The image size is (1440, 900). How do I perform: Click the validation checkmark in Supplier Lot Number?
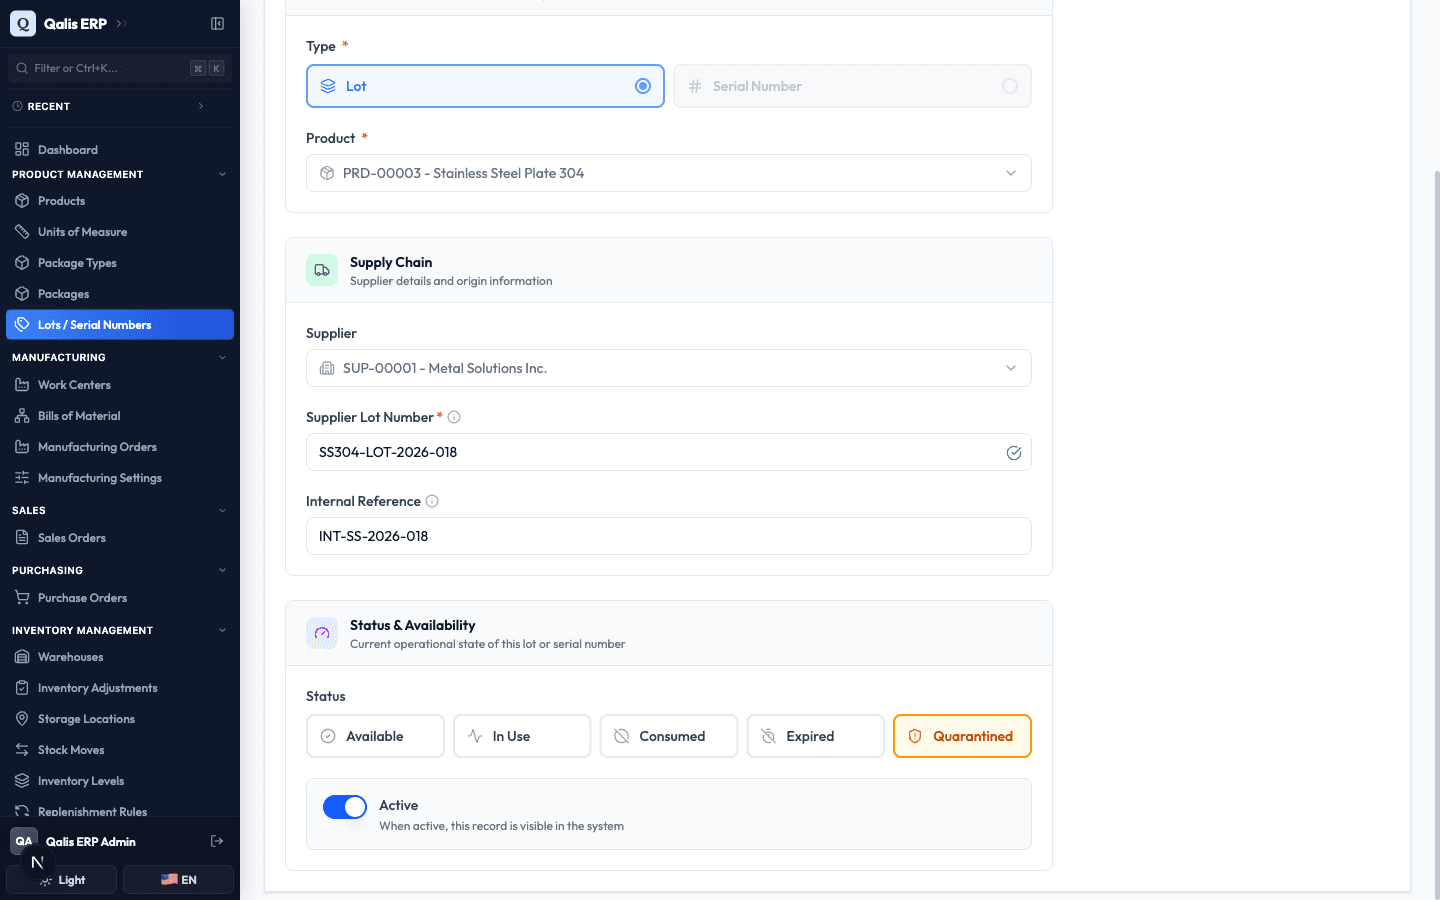coord(1013,452)
